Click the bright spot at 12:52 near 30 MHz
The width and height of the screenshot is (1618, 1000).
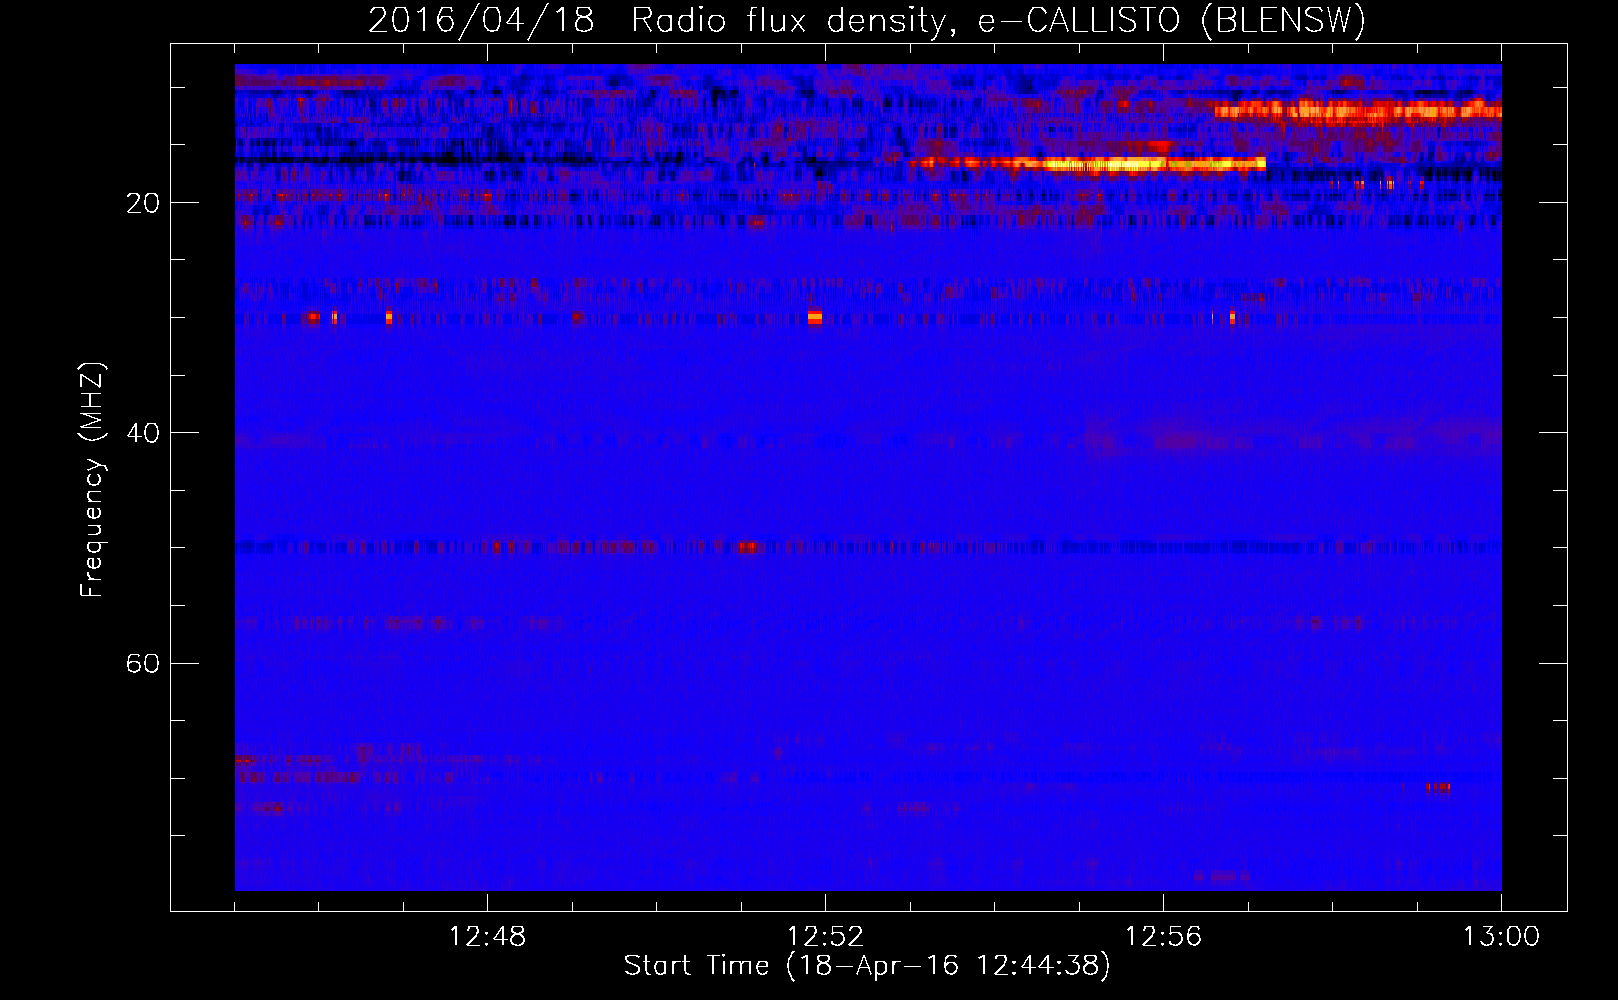tap(814, 318)
